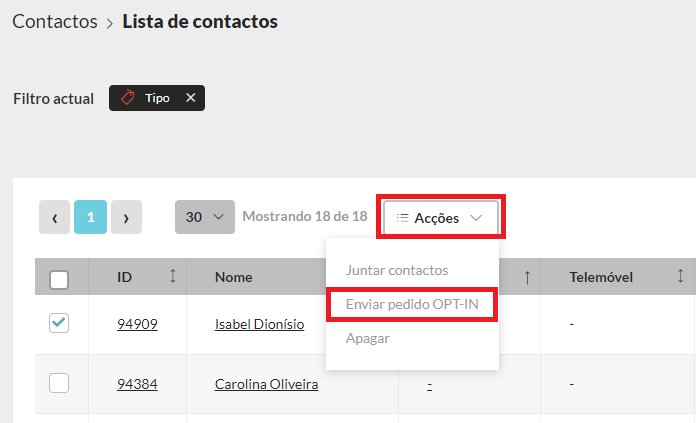
Task: Choose Enviar pedido OPT-IN option
Action: tap(410, 304)
